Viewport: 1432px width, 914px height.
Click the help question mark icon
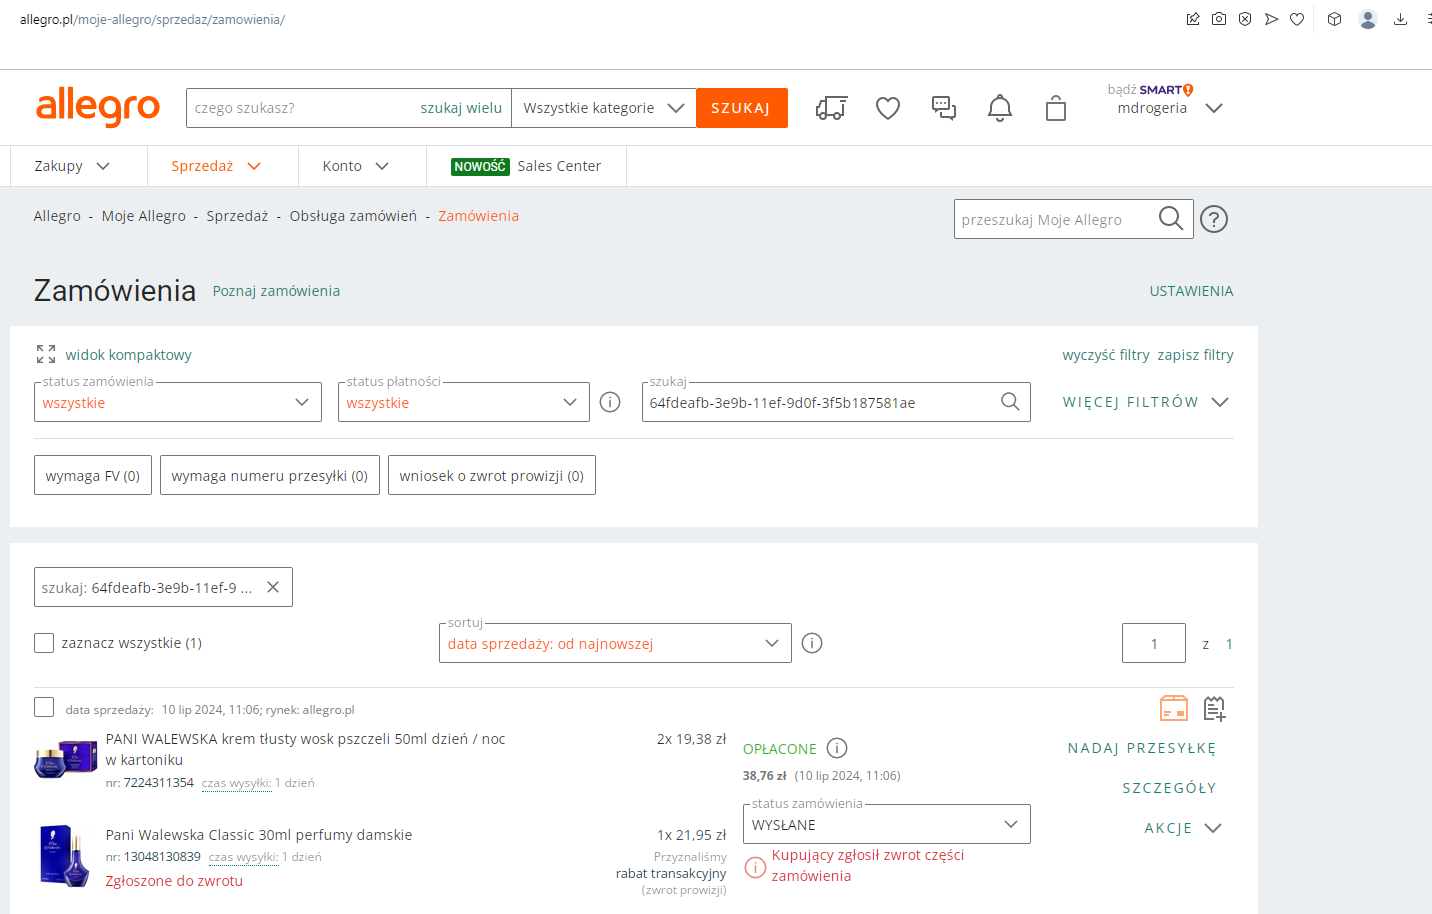pos(1214,219)
